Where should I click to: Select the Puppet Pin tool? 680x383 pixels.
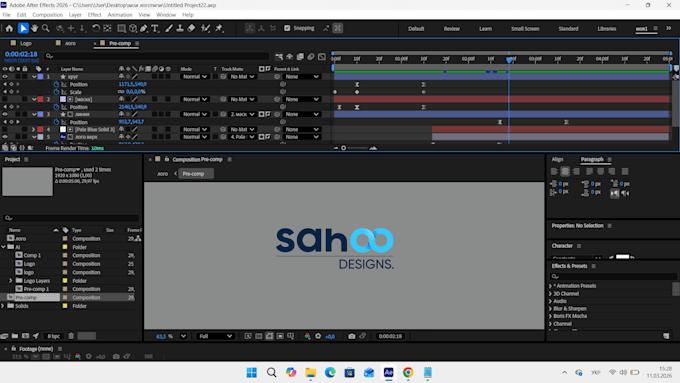click(x=219, y=29)
